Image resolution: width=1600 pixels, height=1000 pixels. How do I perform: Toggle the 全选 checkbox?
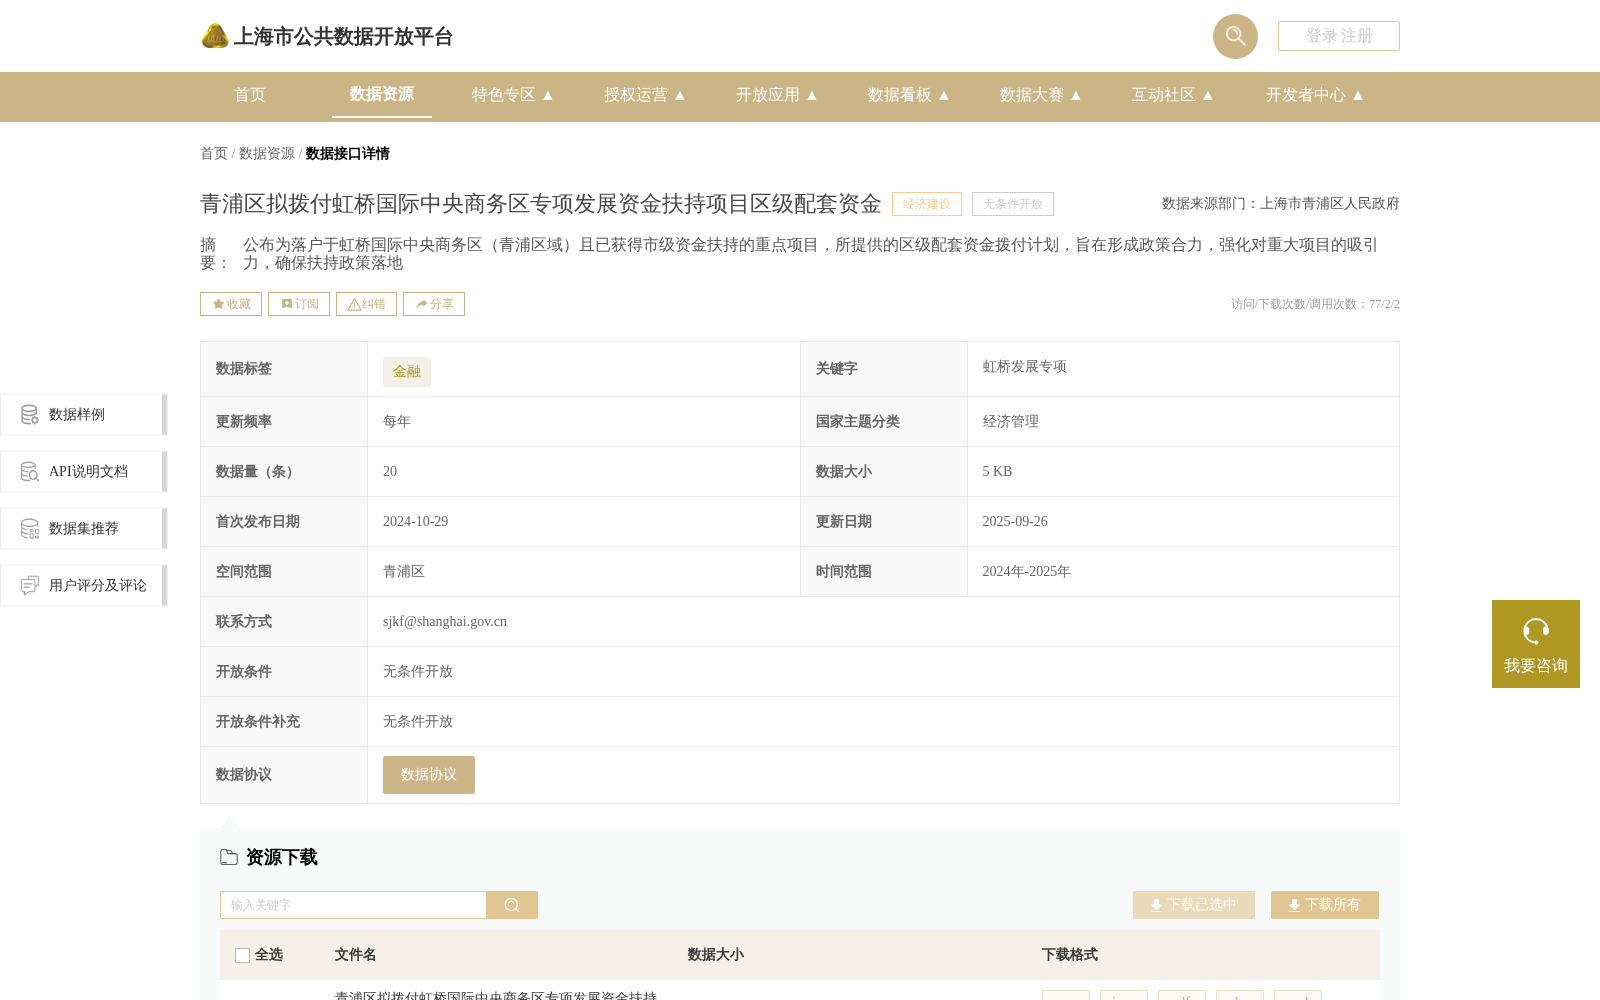coord(242,955)
